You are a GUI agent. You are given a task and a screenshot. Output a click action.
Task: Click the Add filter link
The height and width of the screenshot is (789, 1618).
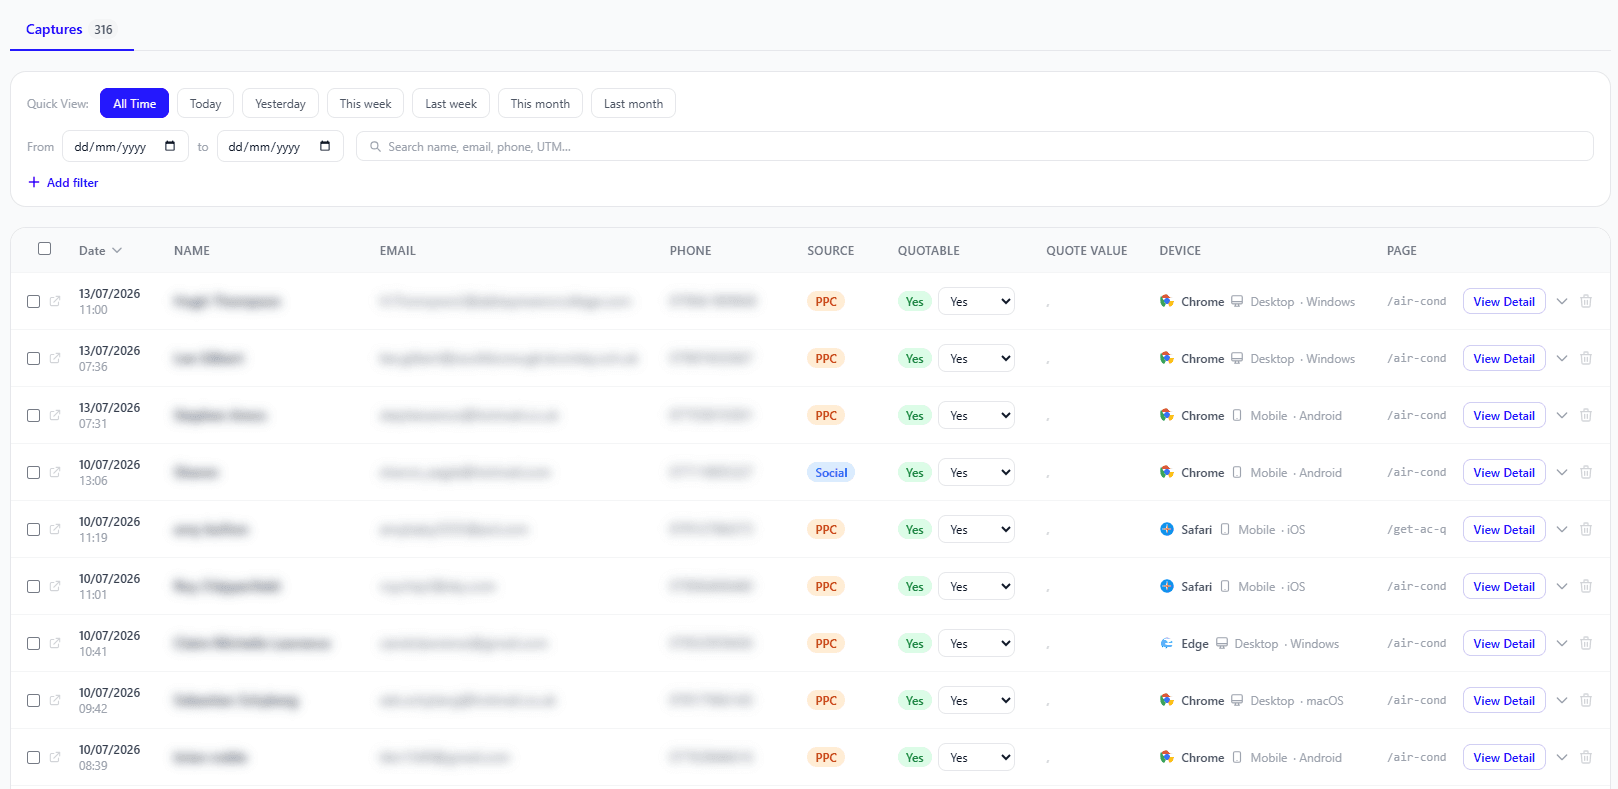(x=63, y=182)
